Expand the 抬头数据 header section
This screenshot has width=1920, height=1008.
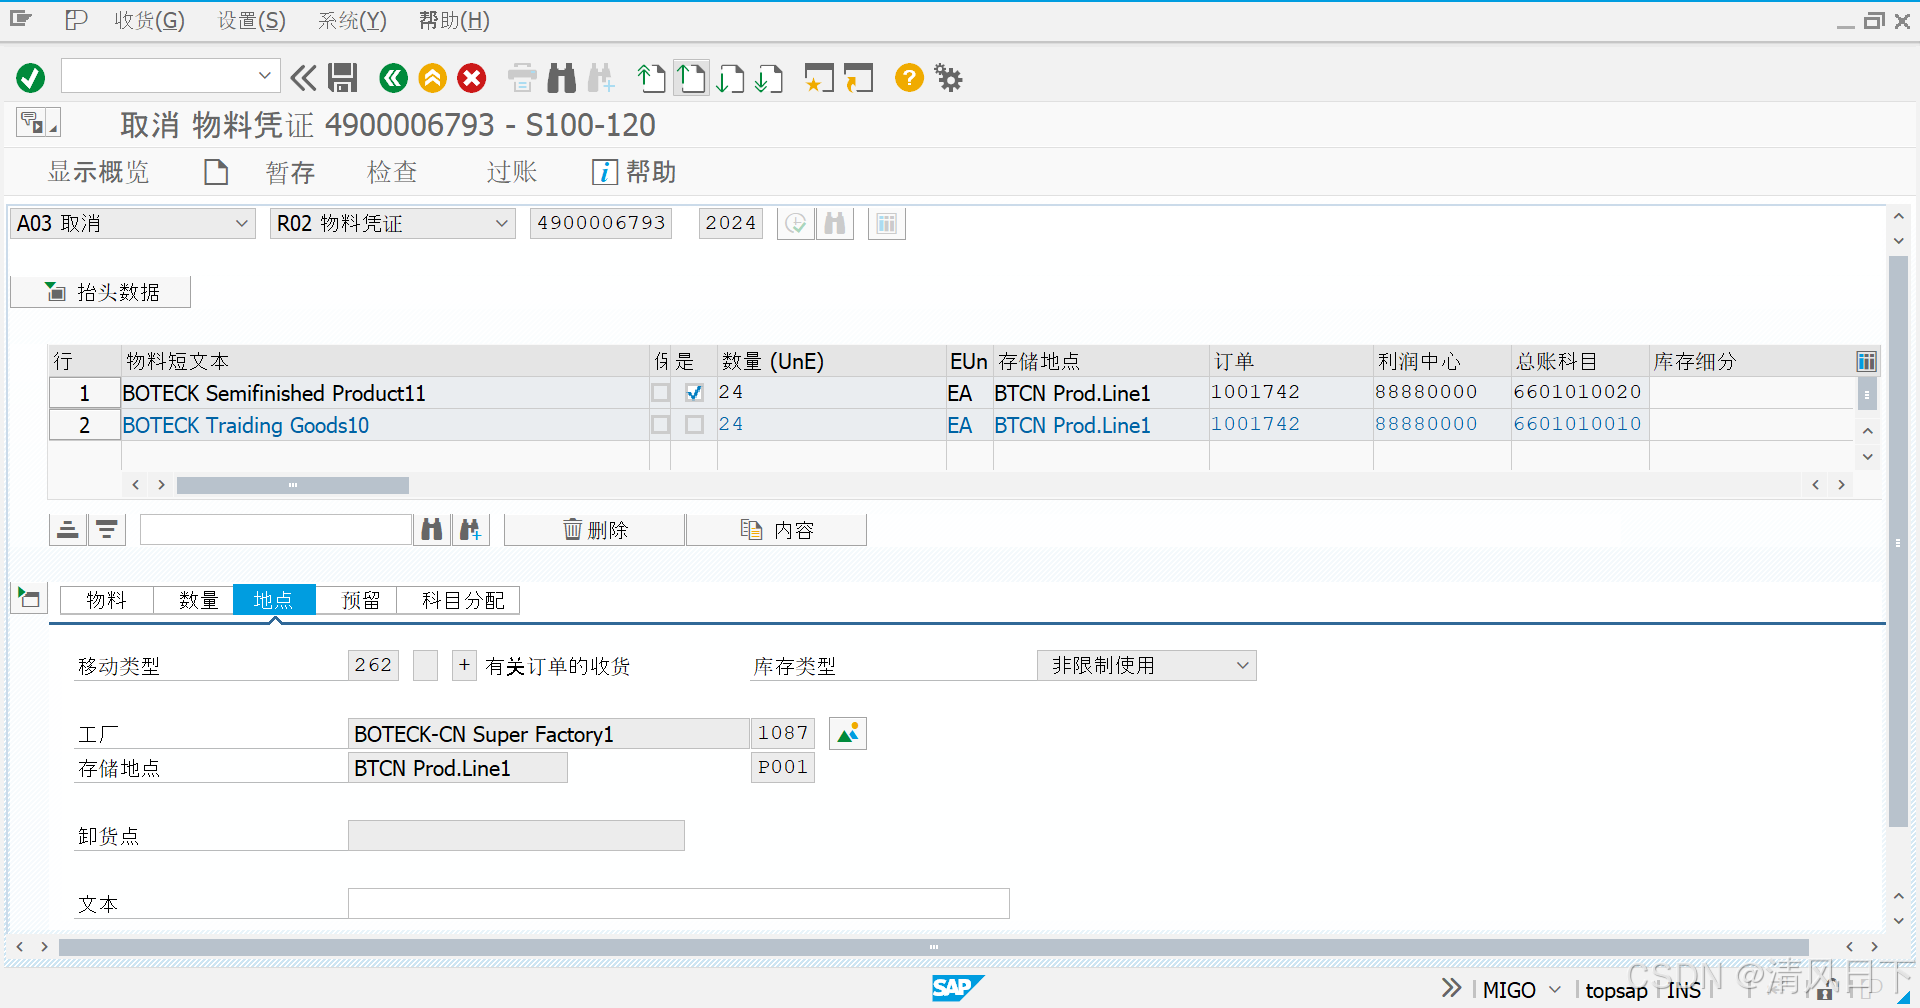pos(101,292)
